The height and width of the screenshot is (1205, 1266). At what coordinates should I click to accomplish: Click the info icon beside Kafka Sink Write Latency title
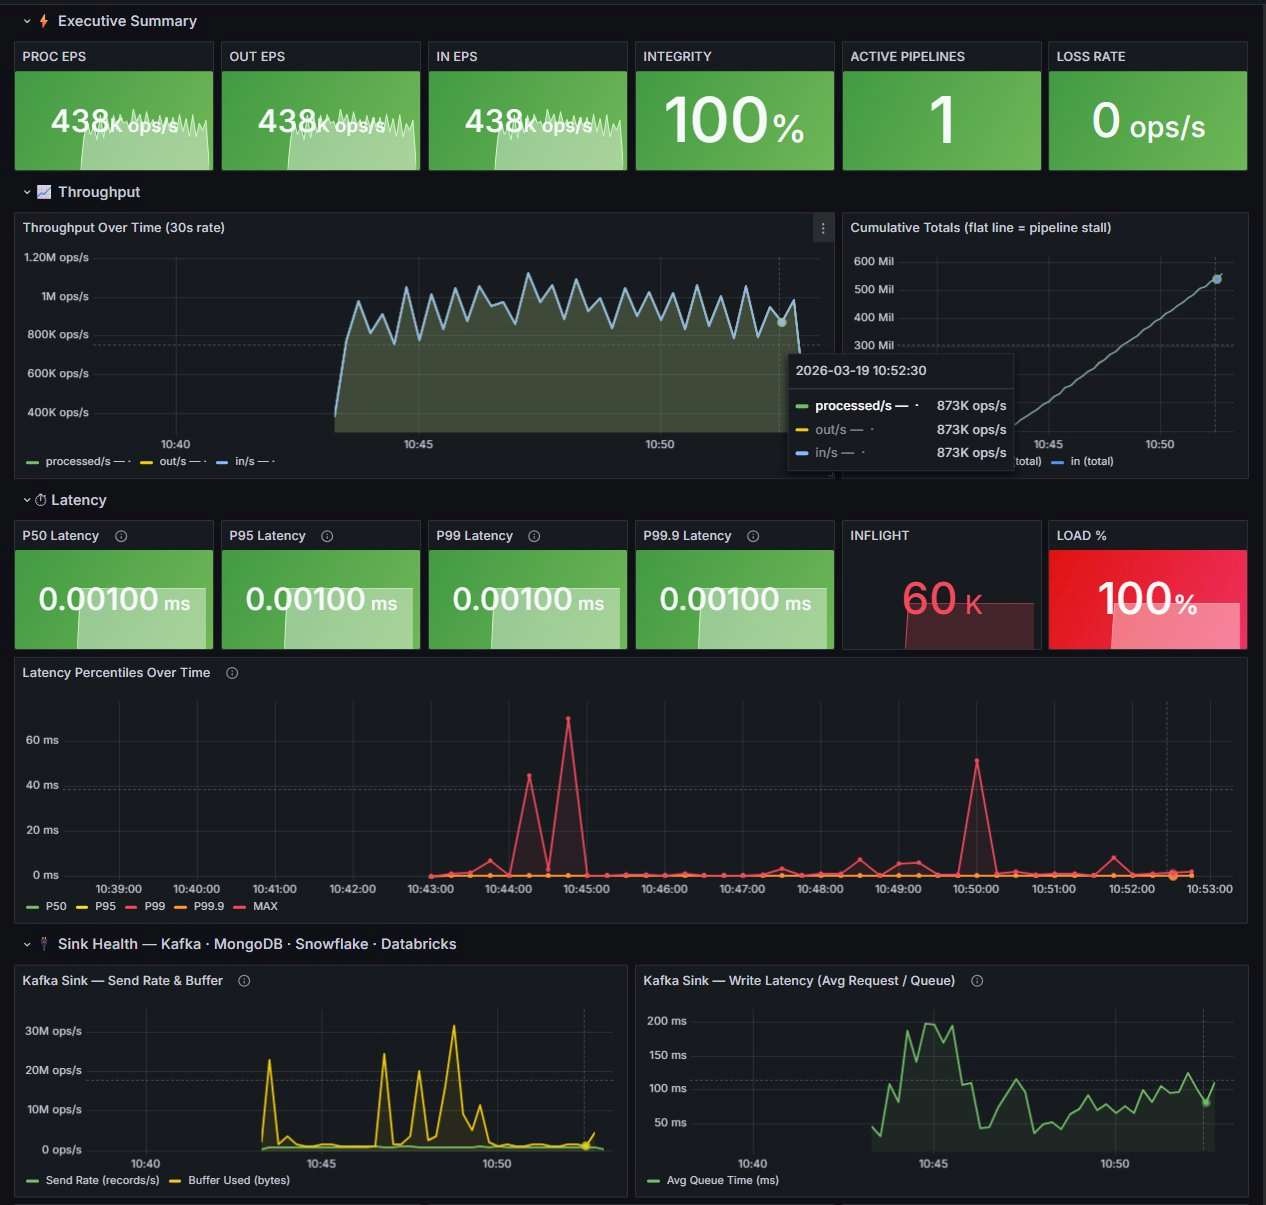pos(977,981)
